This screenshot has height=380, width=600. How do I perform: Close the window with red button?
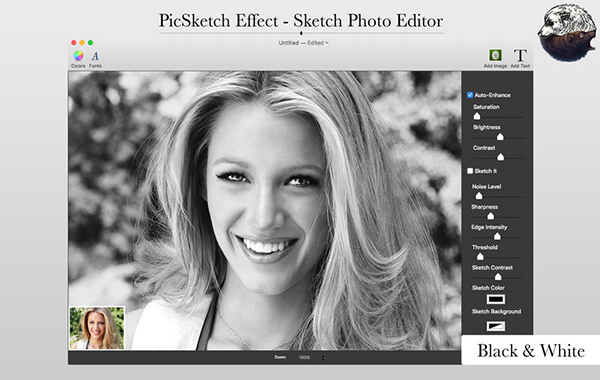[x=74, y=42]
